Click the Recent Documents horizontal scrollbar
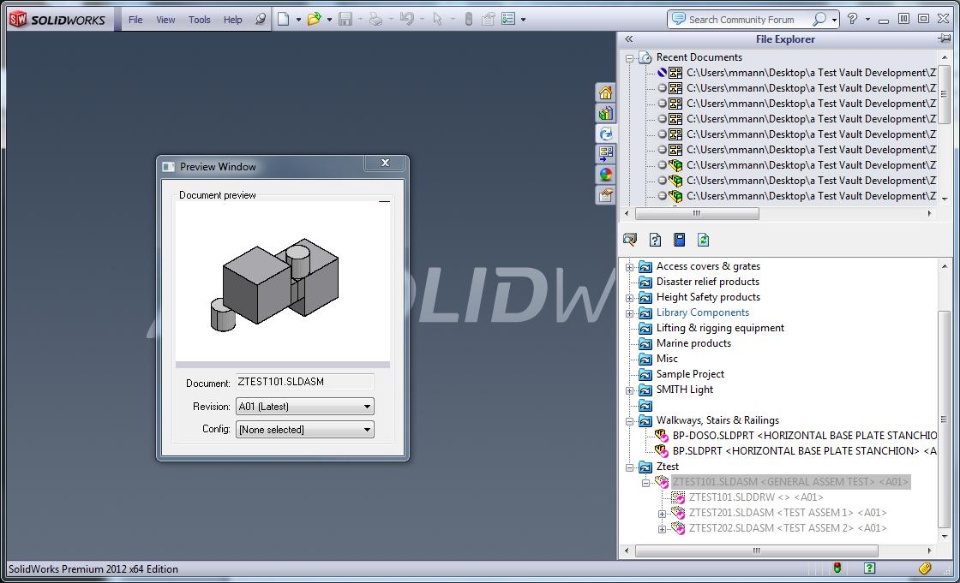960x583 pixels. [697, 214]
